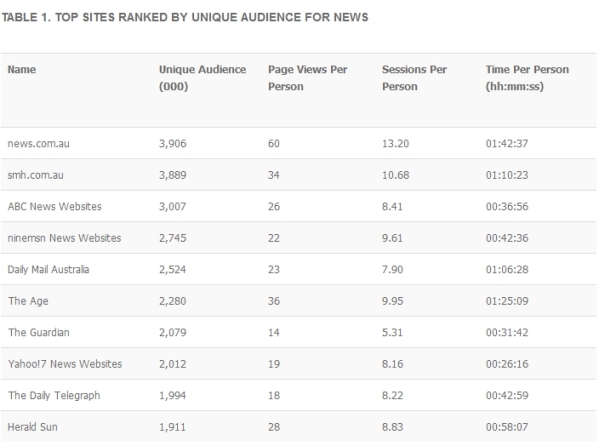
Task: Select the unique audience value '2,745'
Action: pyautogui.click(x=173, y=238)
